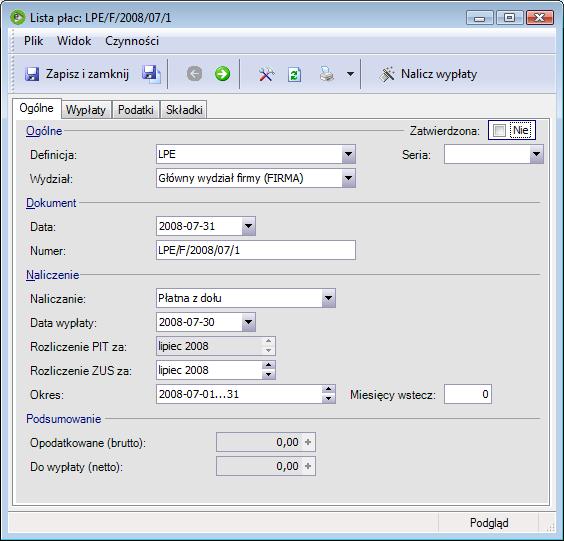Decrease Rozliczenie ZUS za month spinner
564x541 pixels.
coord(268,374)
